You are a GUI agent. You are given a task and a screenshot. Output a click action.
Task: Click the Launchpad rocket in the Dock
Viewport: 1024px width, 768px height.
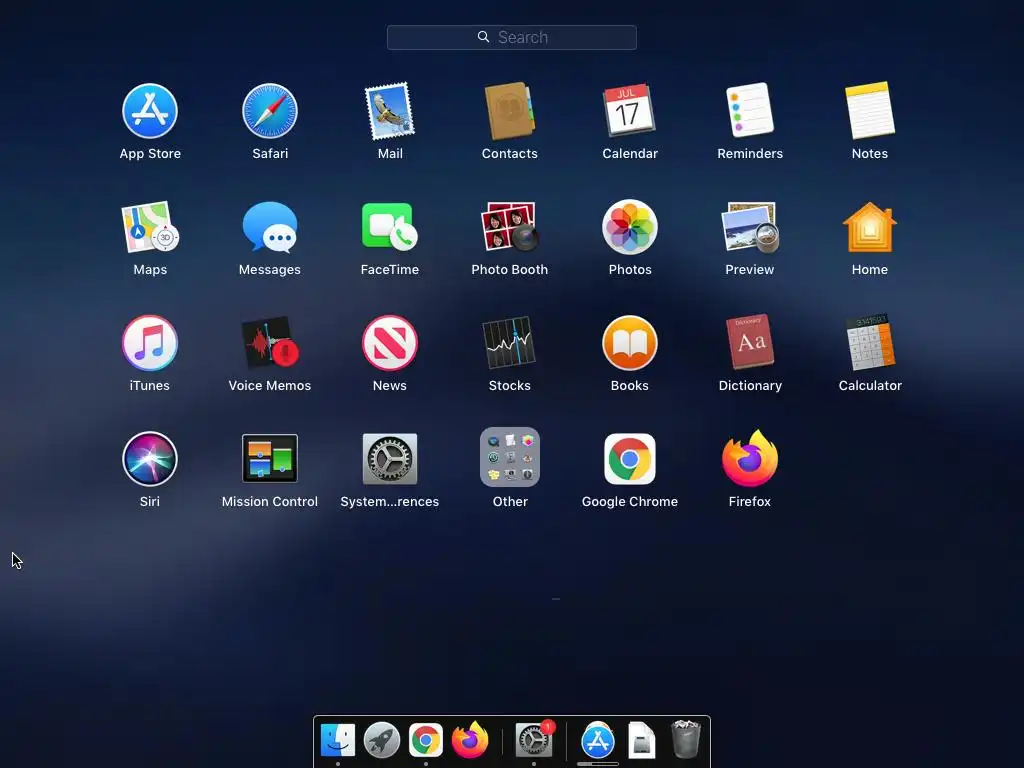pos(381,741)
